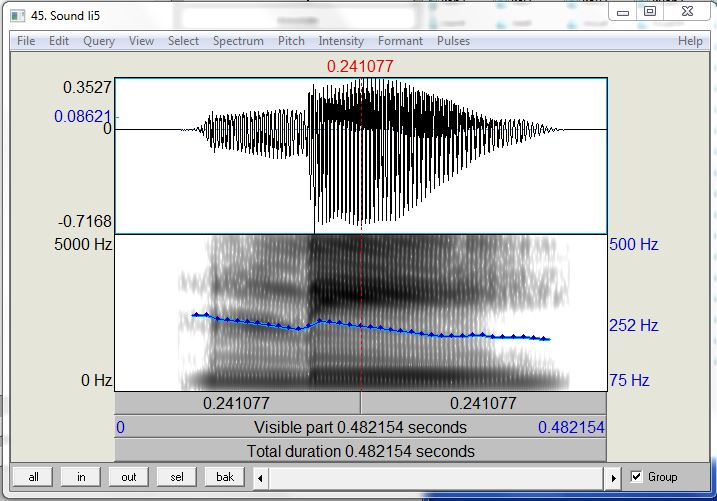The image size is (717, 501).
Task: Toggle the Group checkbox
Action: coord(636,477)
